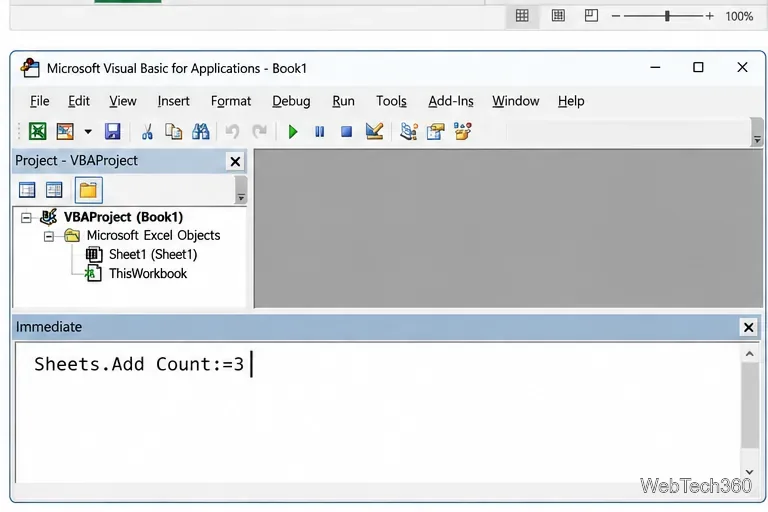Open the Run menu
The image size is (768, 512).
343,101
